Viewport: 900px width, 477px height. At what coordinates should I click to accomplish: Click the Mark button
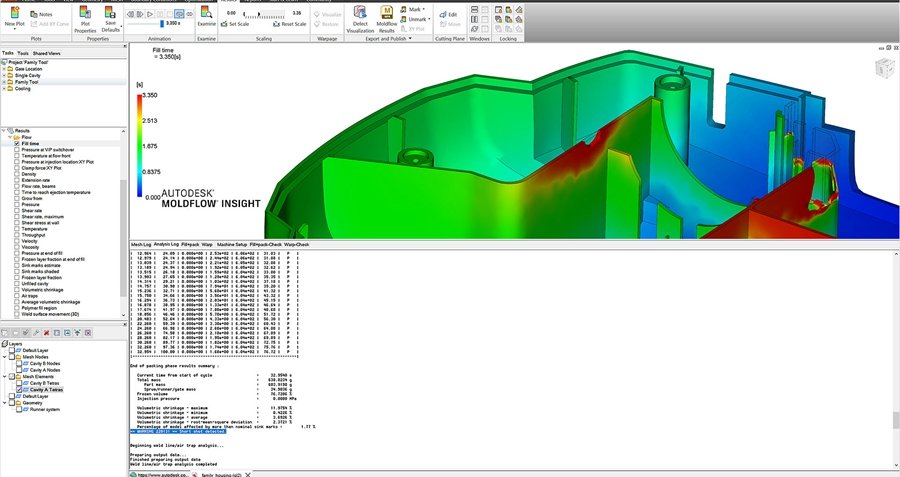coord(412,10)
